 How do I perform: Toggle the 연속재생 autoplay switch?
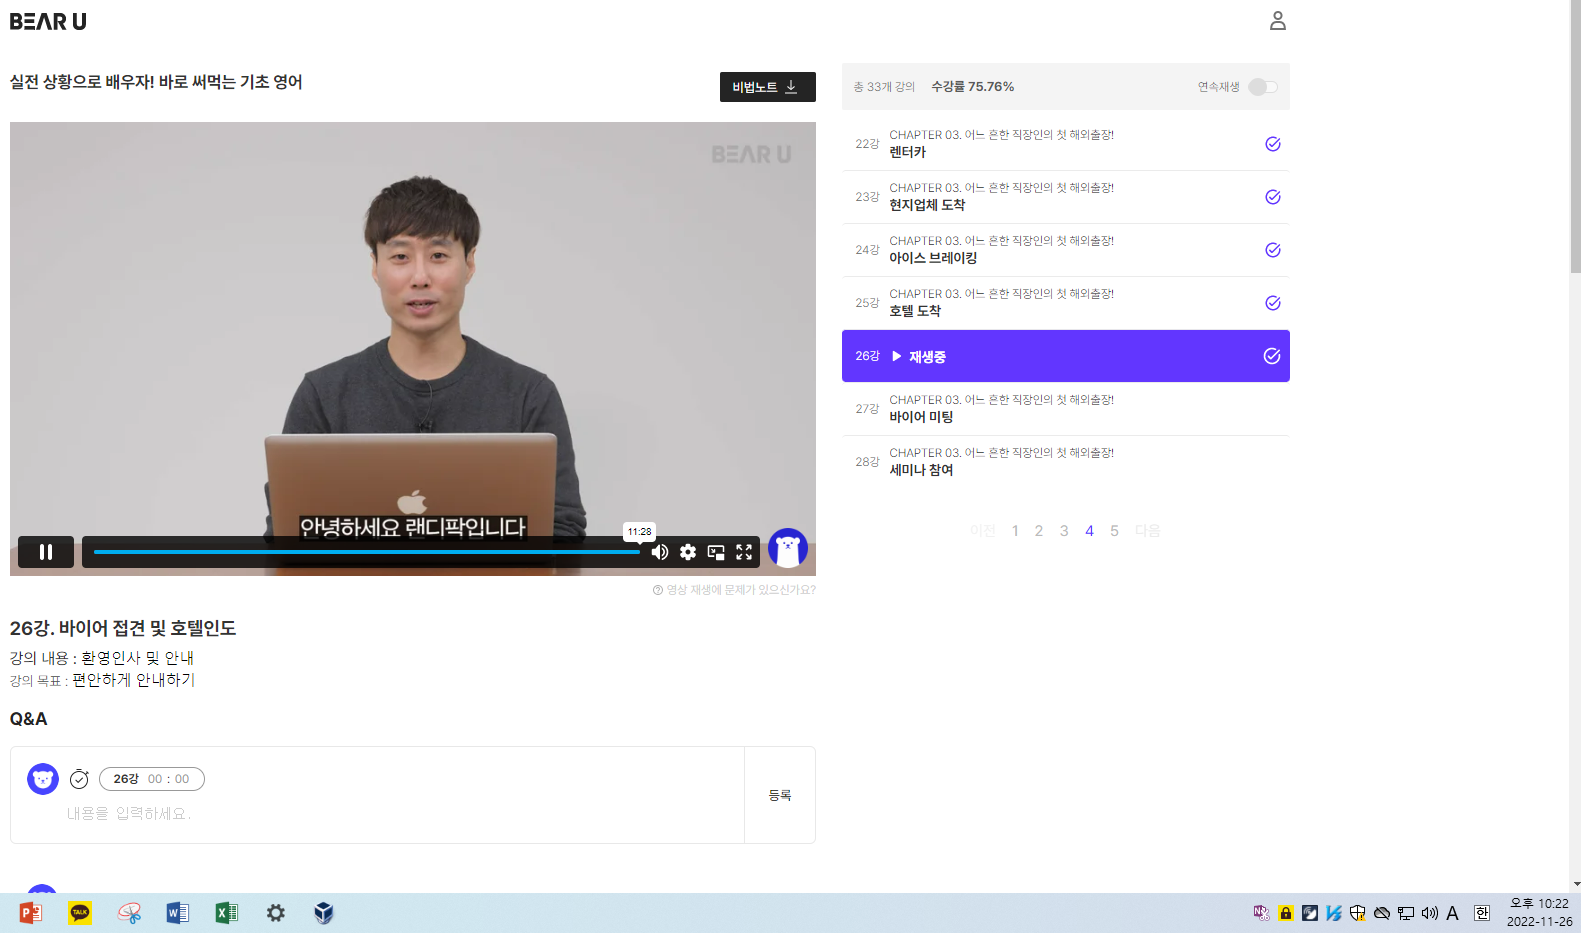coord(1263,87)
